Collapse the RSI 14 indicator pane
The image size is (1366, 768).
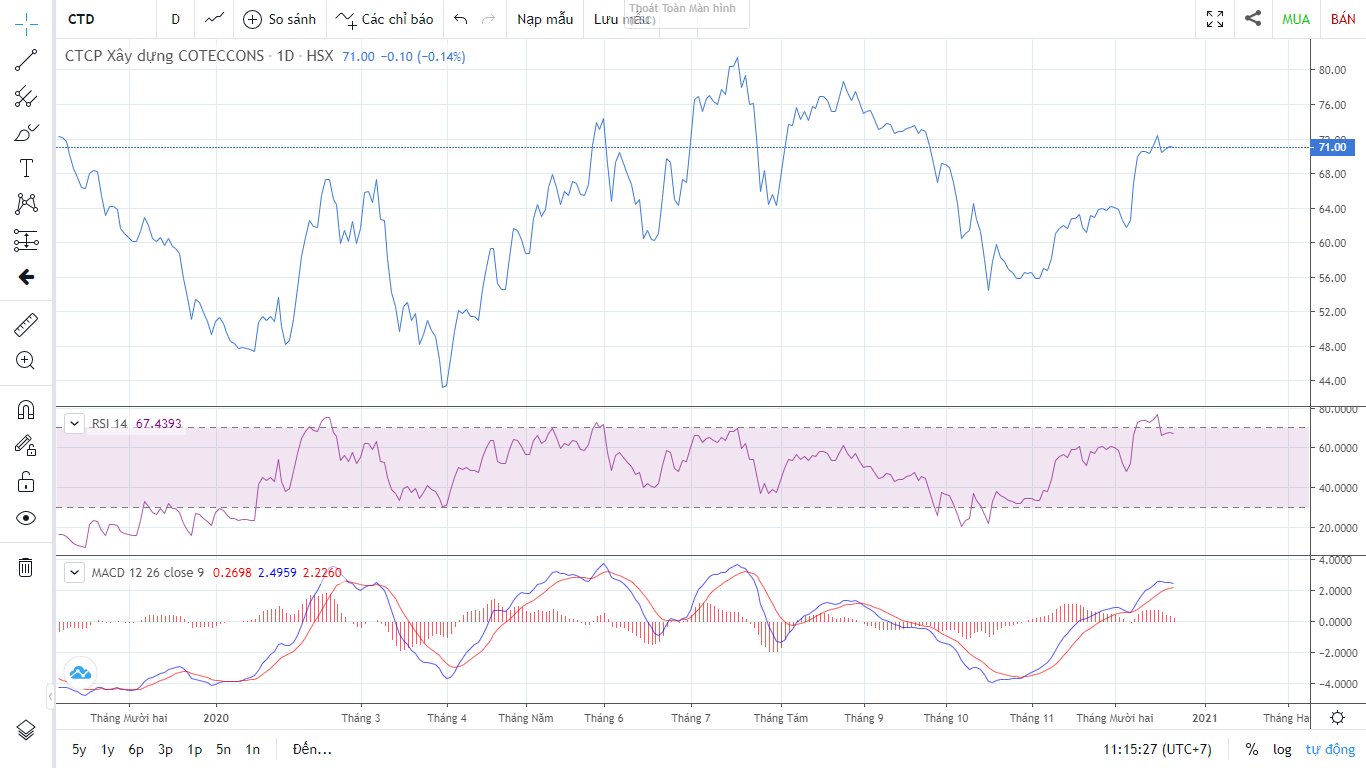pos(74,424)
